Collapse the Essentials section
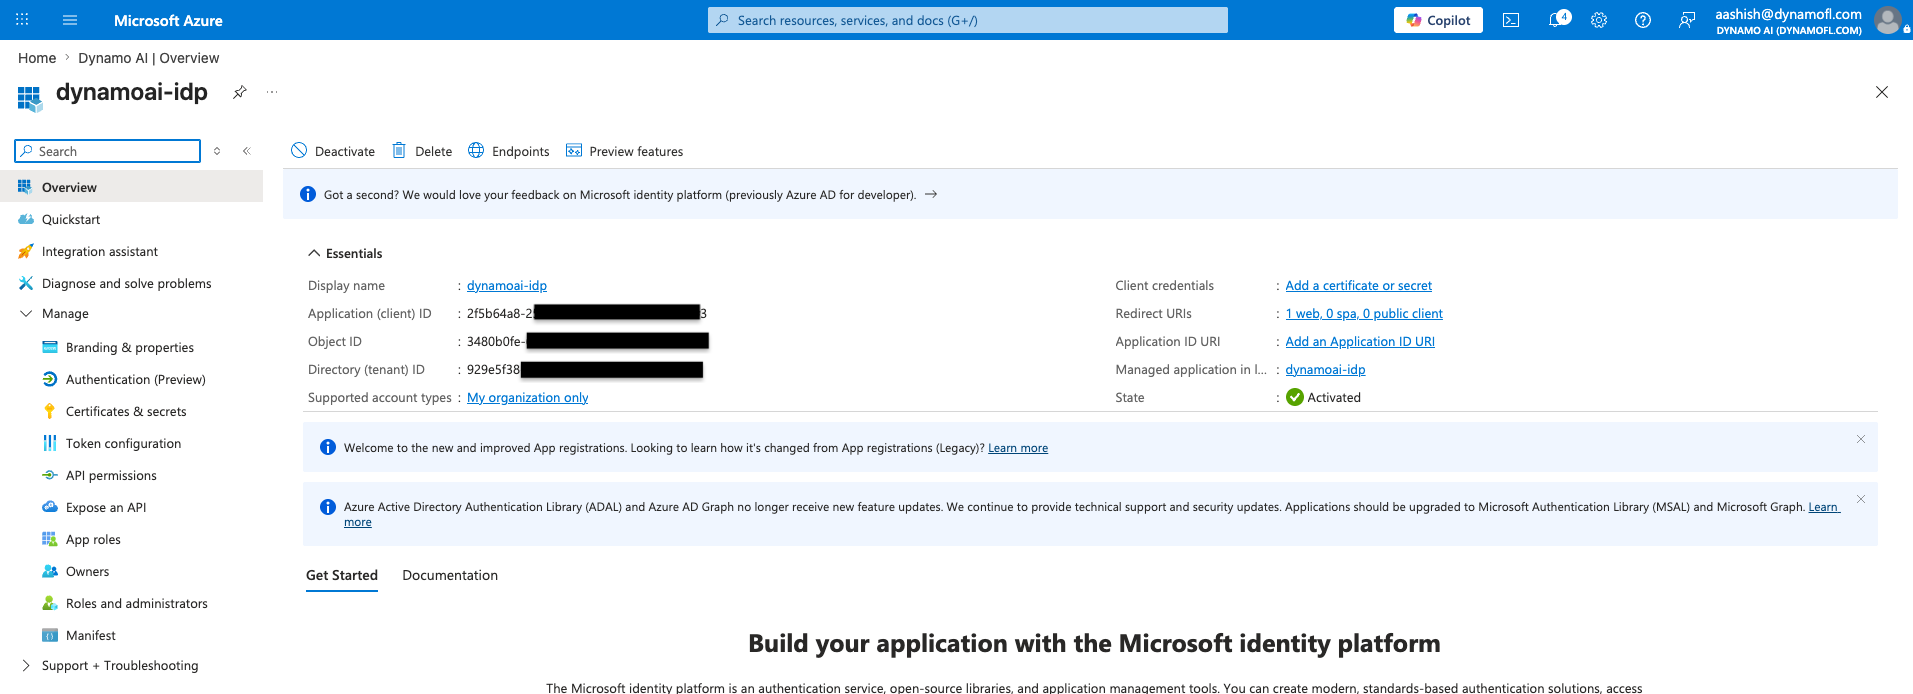This screenshot has height=694, width=1913. point(345,253)
